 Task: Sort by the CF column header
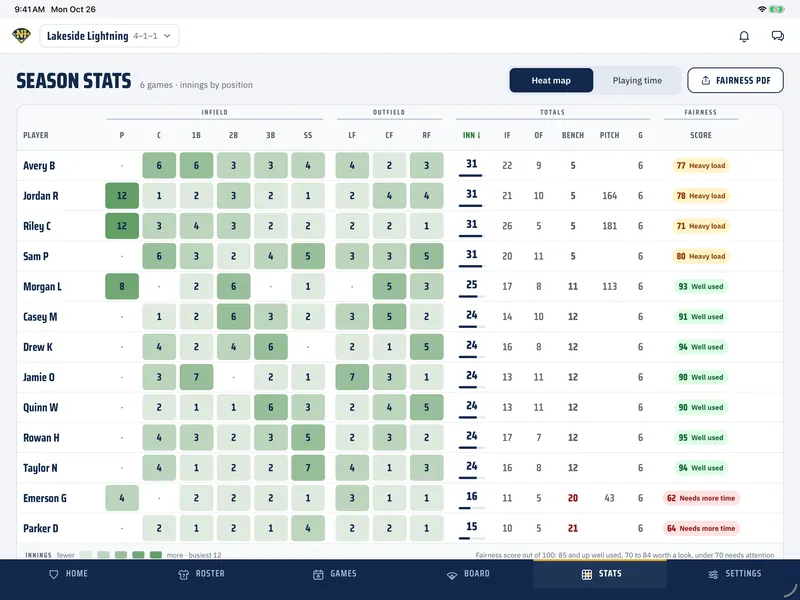389,135
